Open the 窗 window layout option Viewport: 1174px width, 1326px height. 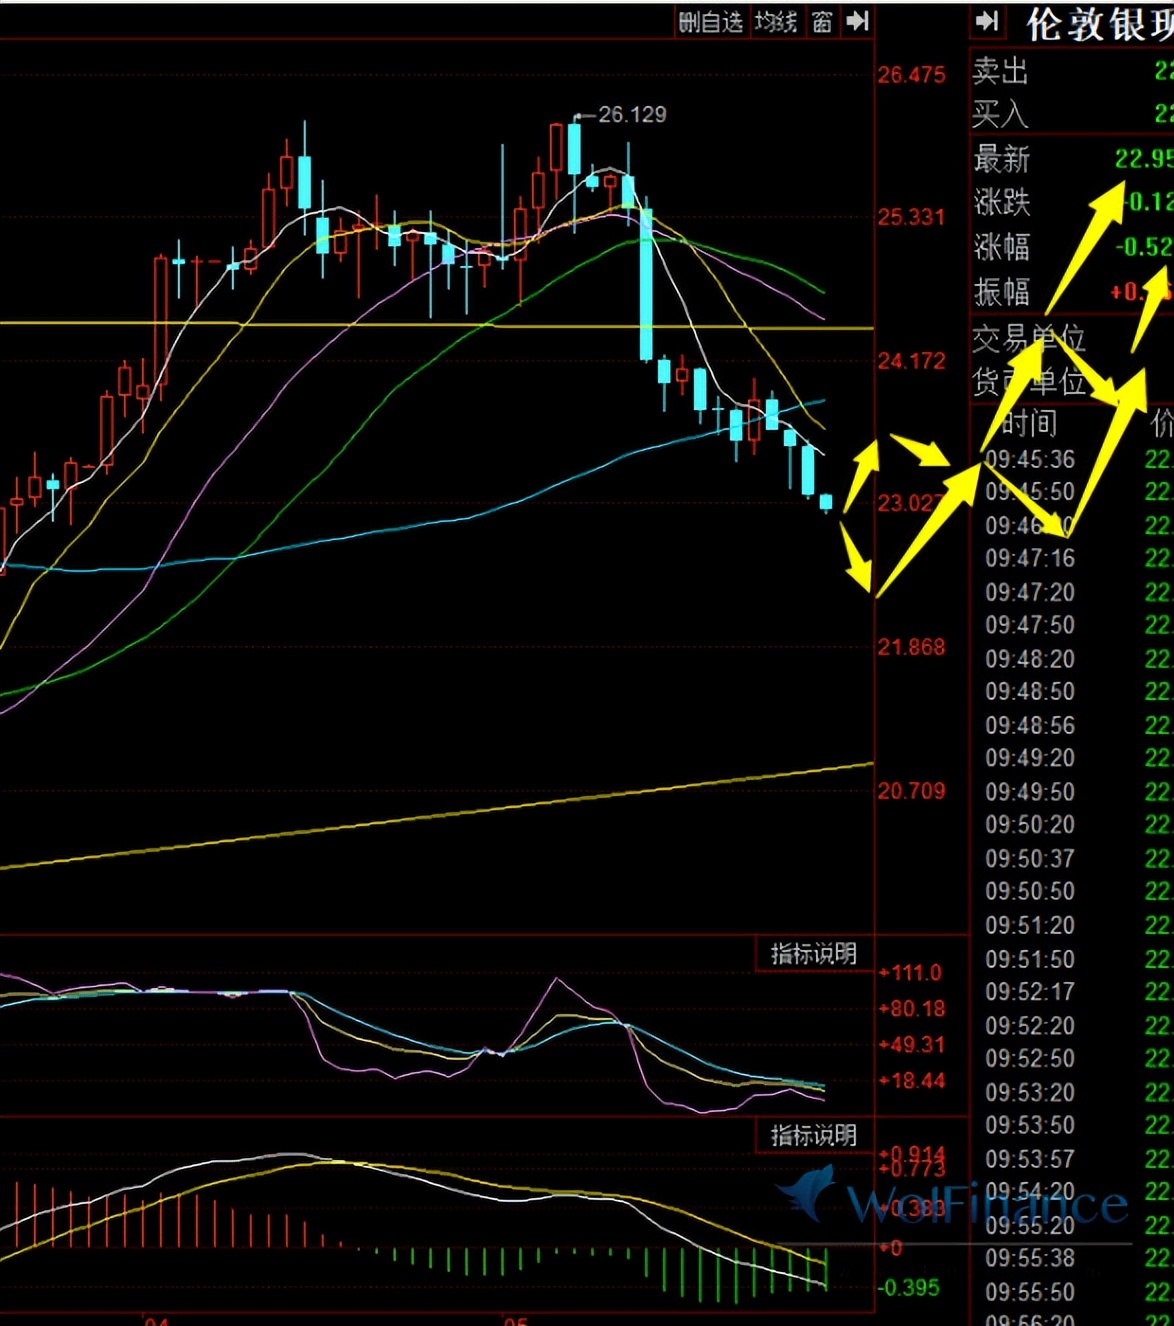point(822,22)
